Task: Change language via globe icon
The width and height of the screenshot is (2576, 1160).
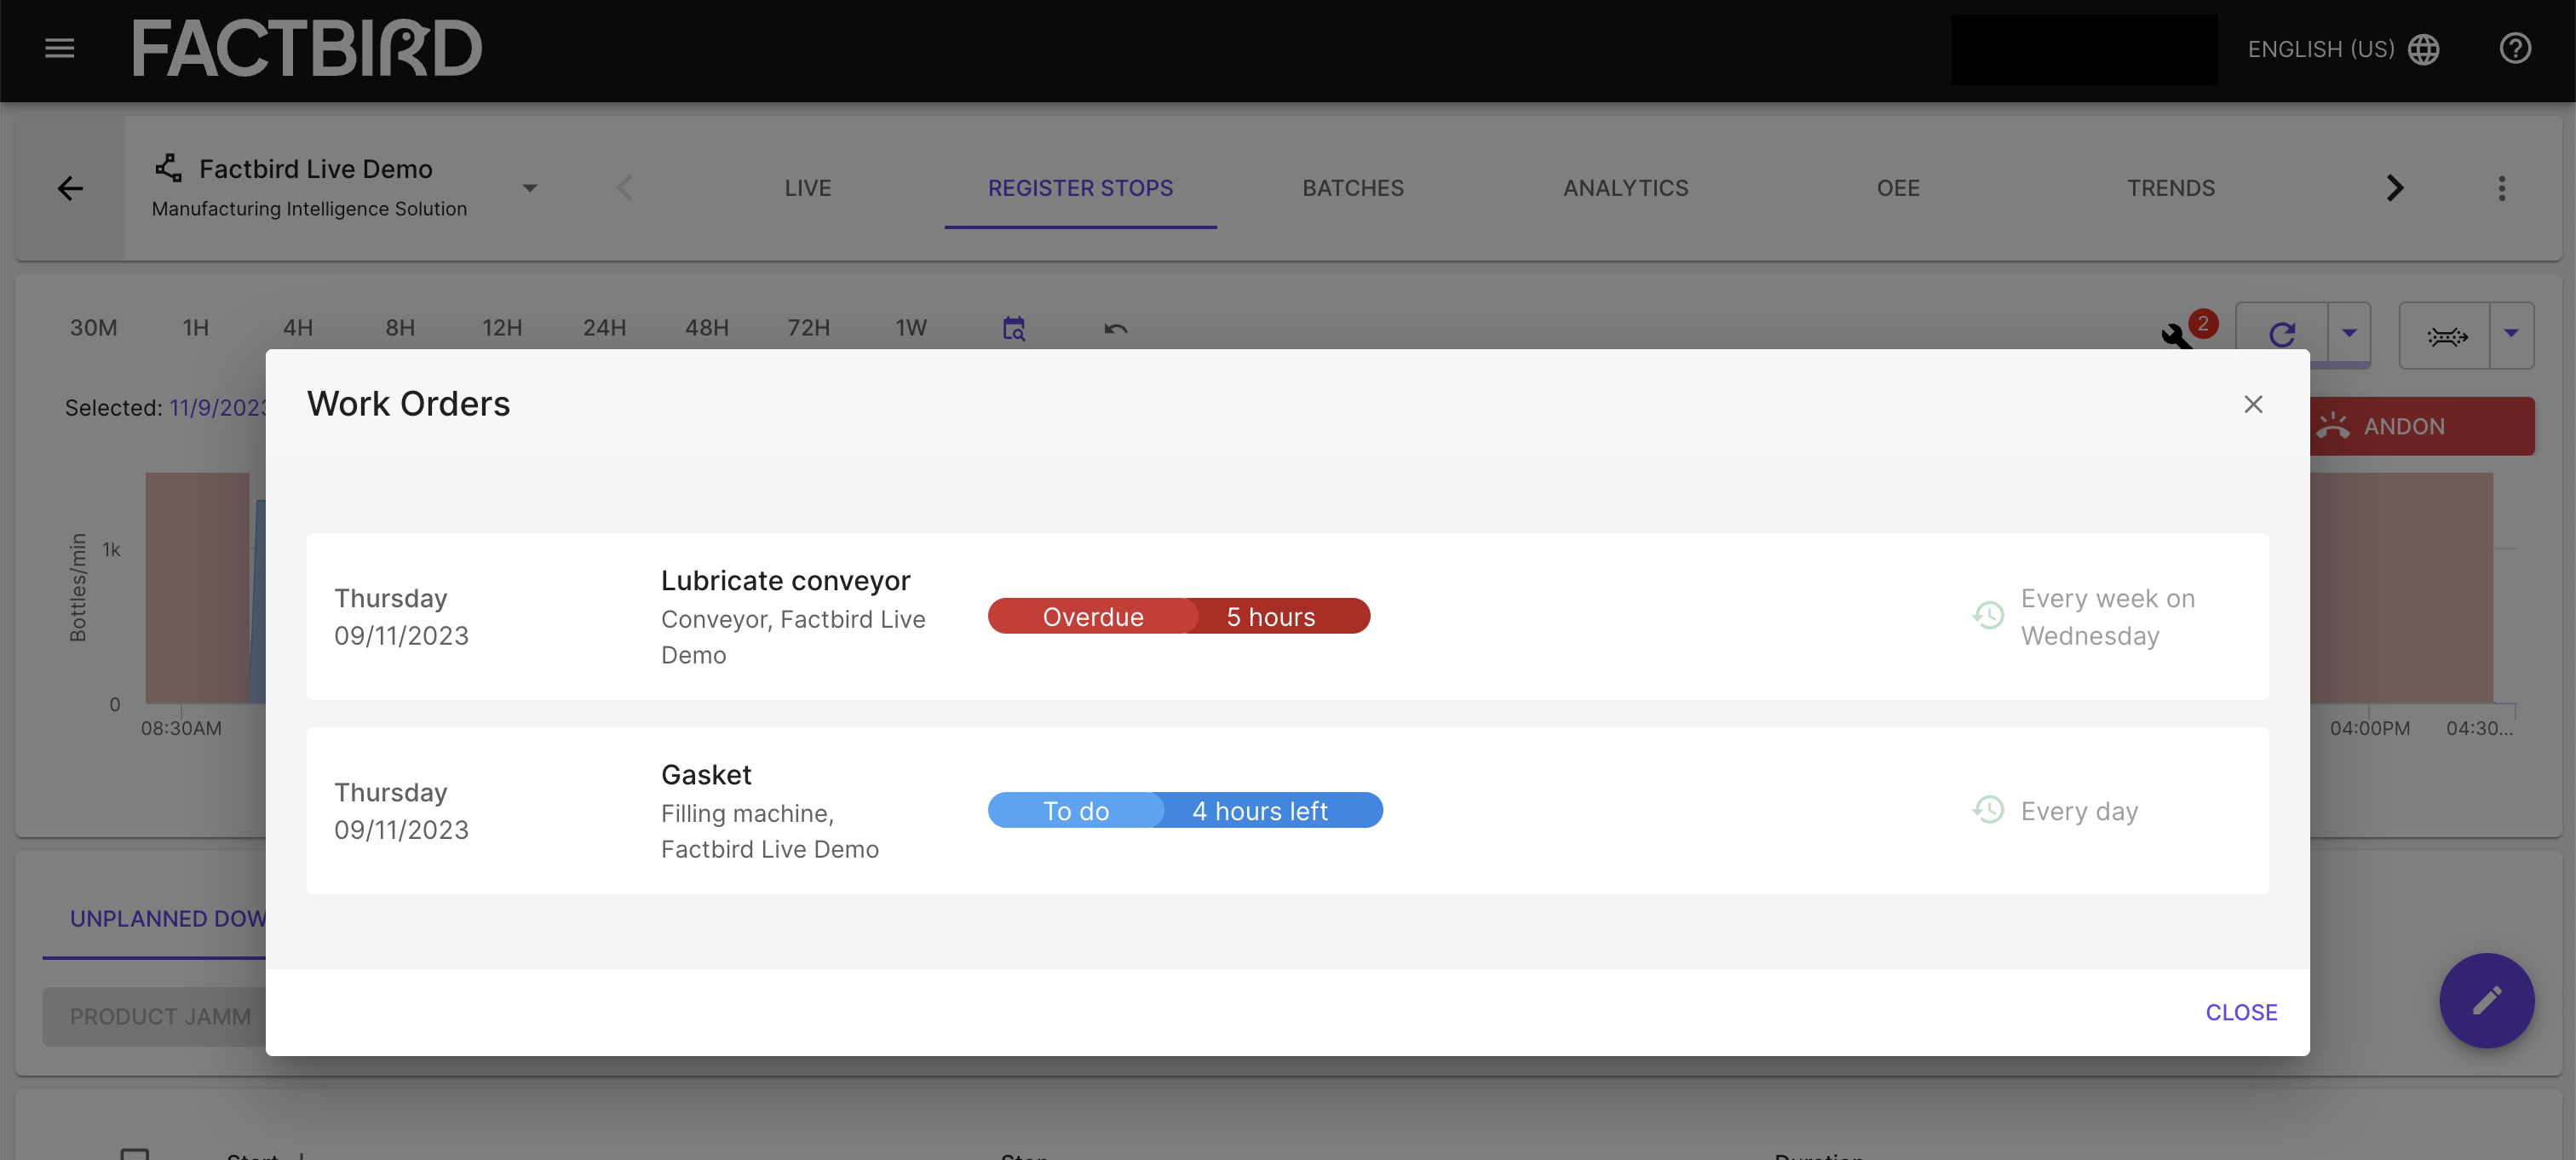Action: pyautogui.click(x=2424, y=49)
